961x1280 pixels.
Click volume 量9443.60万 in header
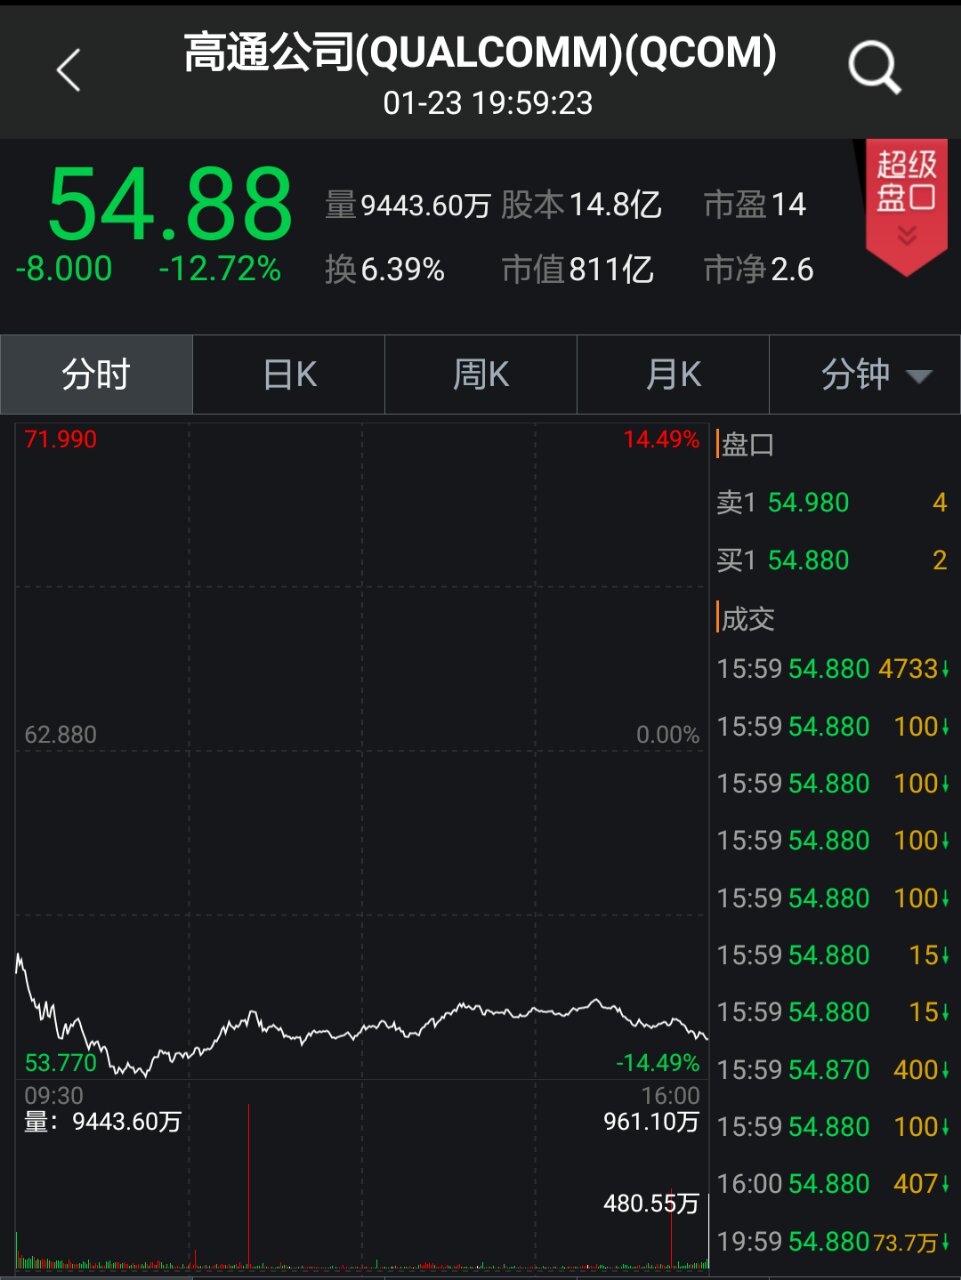point(408,205)
